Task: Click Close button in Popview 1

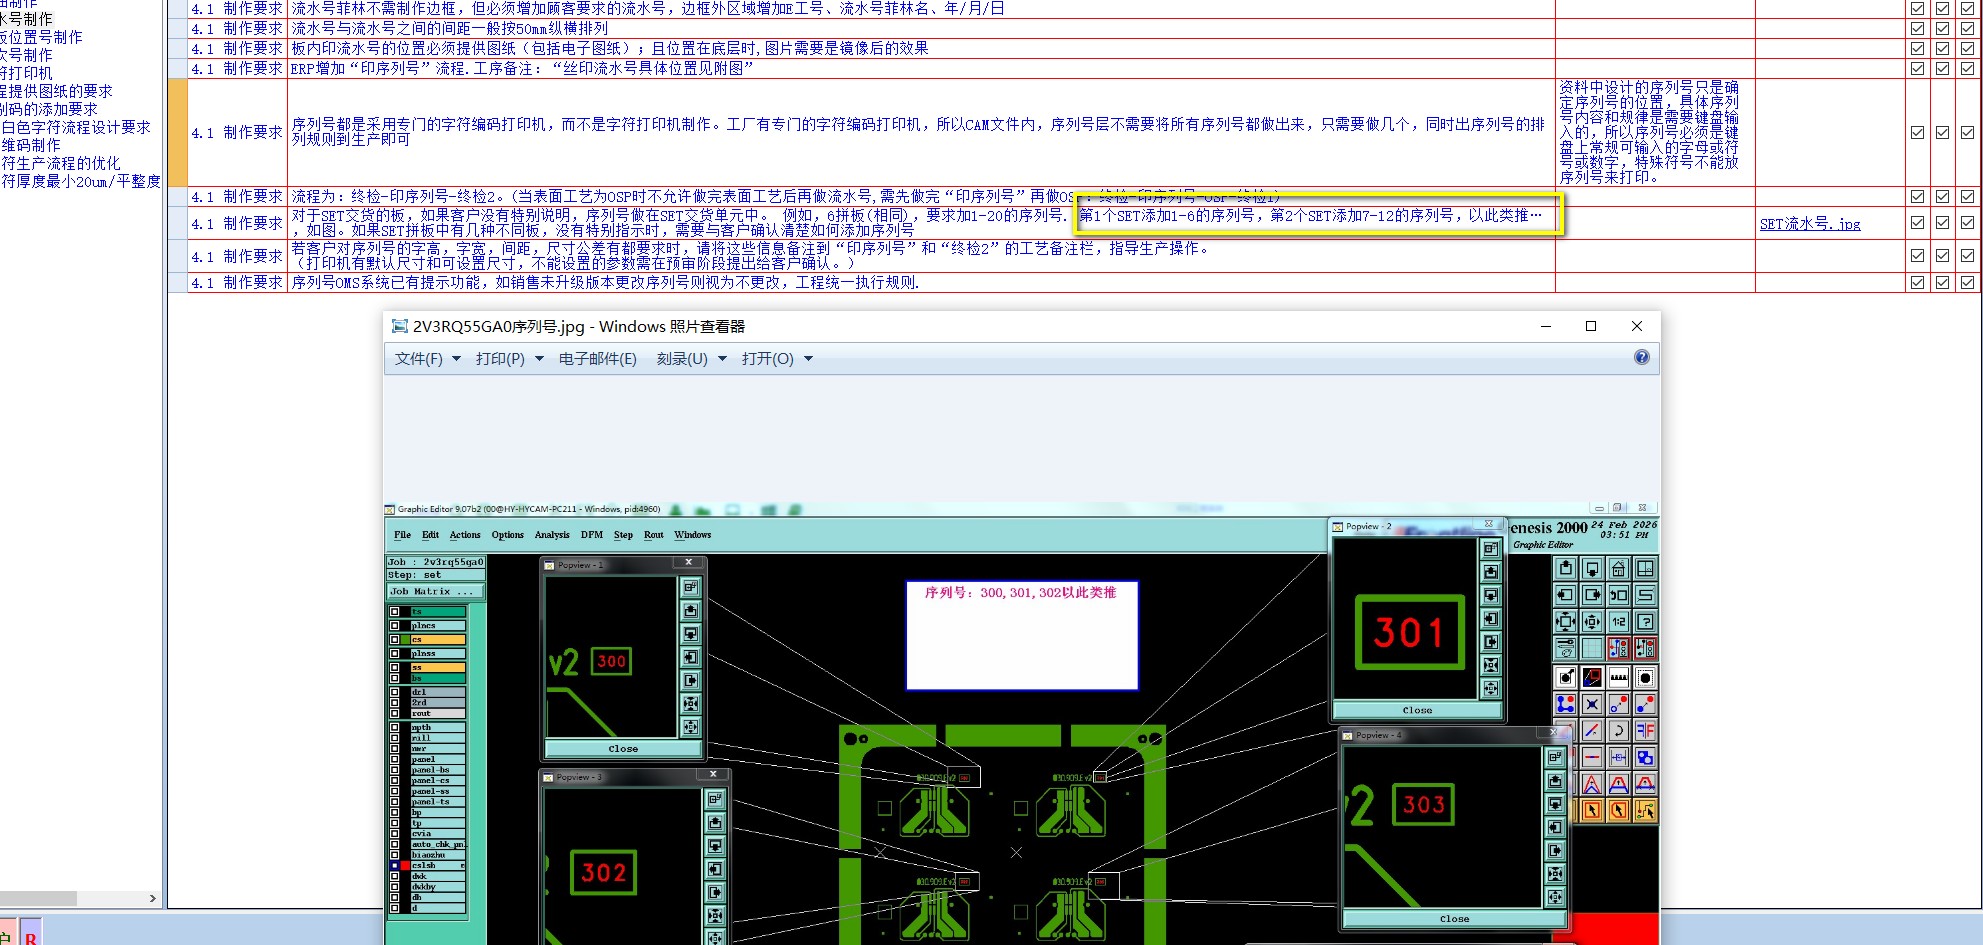Action: [623, 748]
